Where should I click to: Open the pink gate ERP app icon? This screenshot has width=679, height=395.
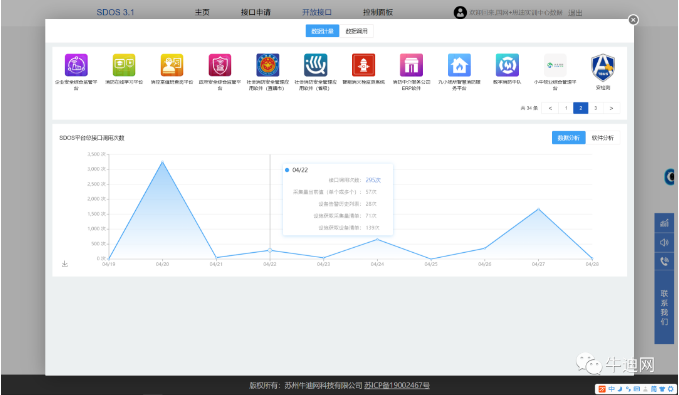pos(411,65)
